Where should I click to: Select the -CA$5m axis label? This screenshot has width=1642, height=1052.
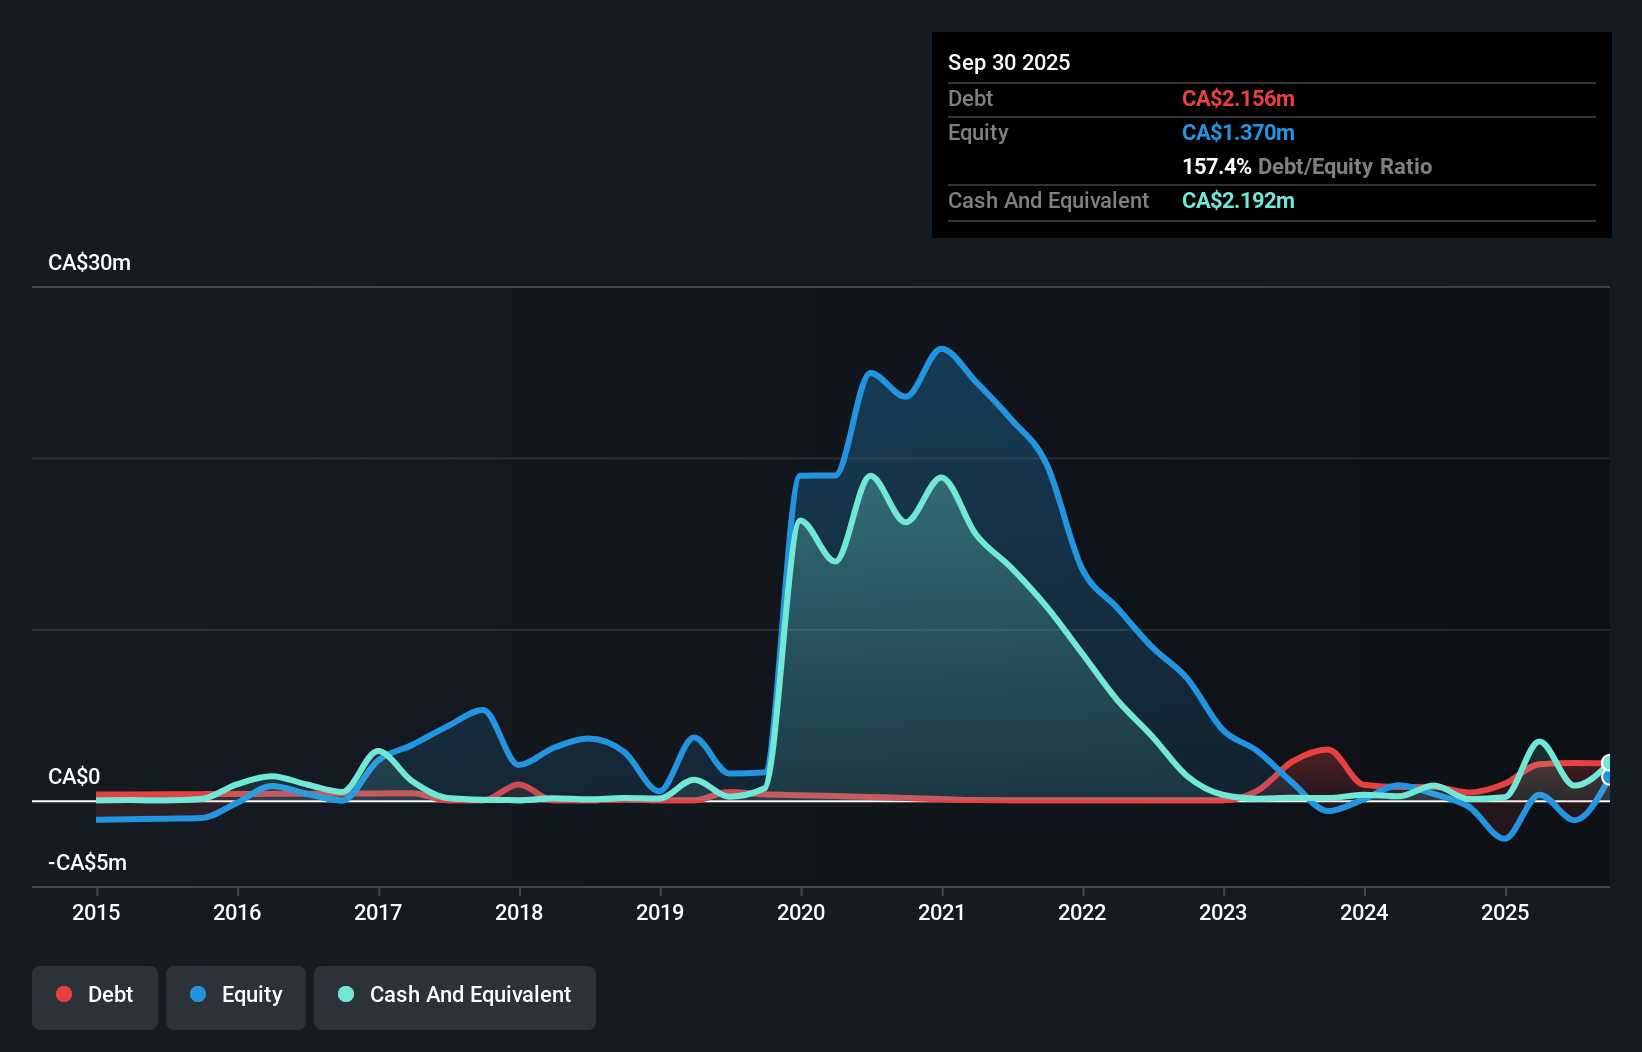click(87, 862)
